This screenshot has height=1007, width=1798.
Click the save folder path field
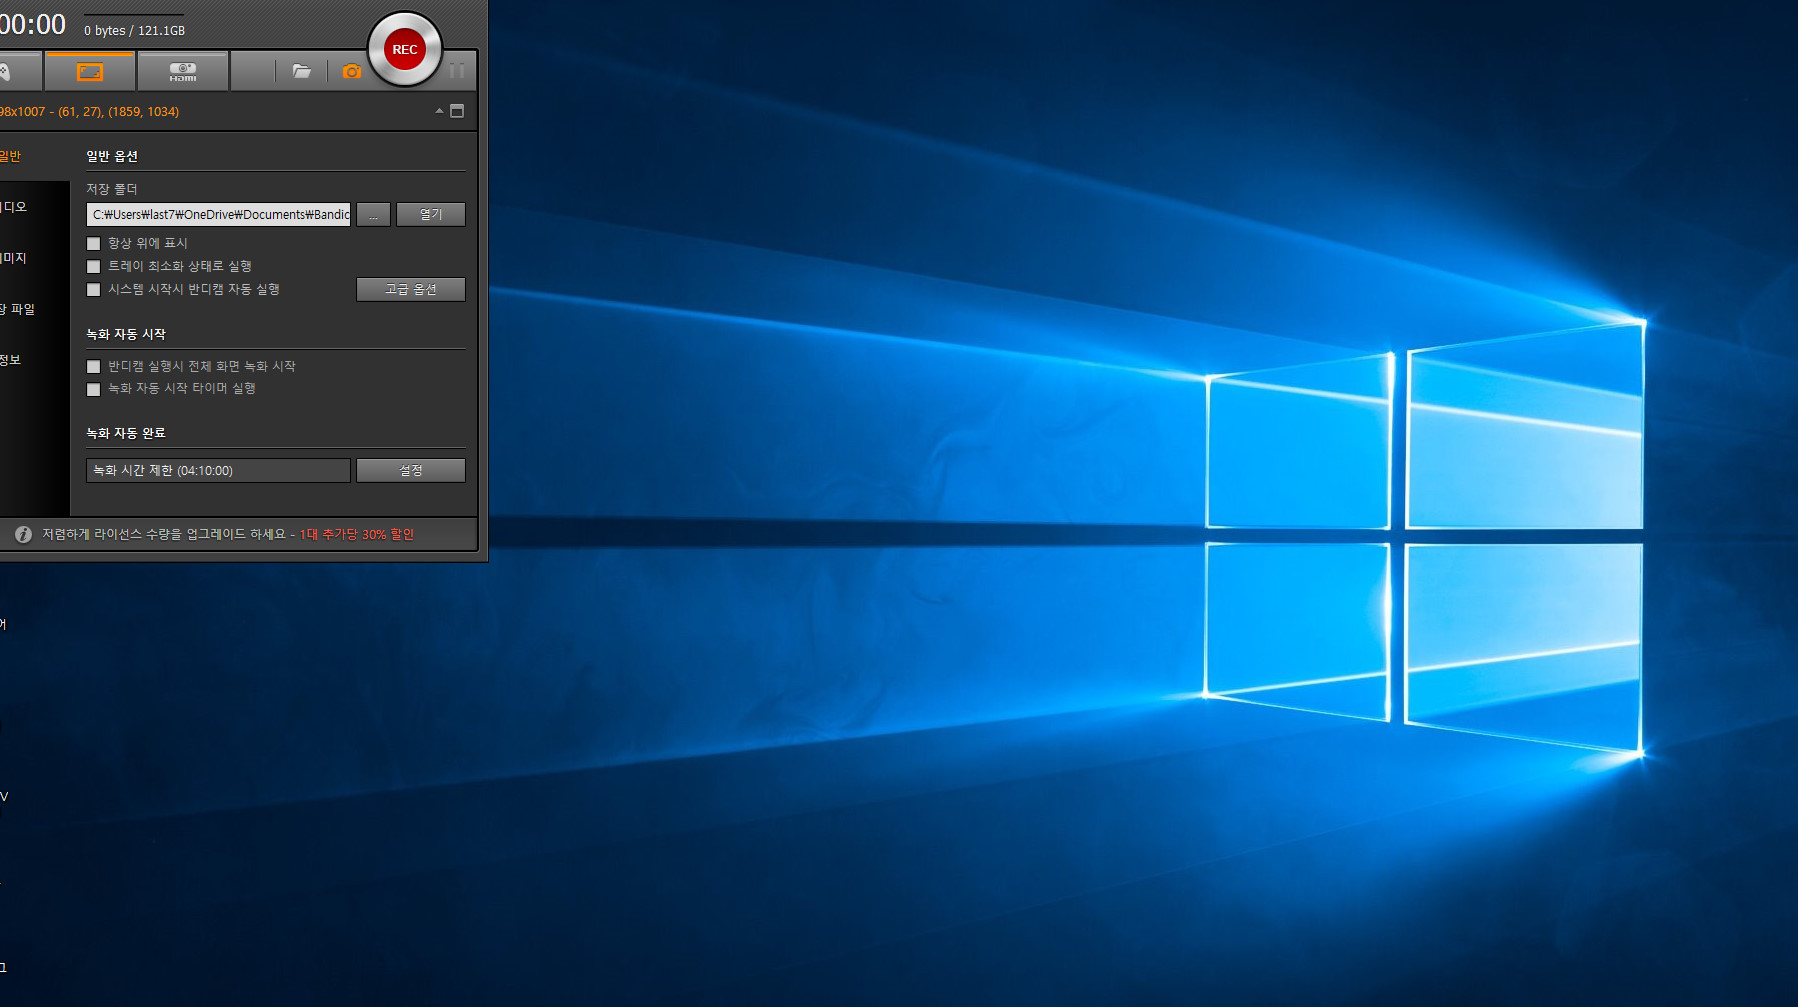point(218,214)
